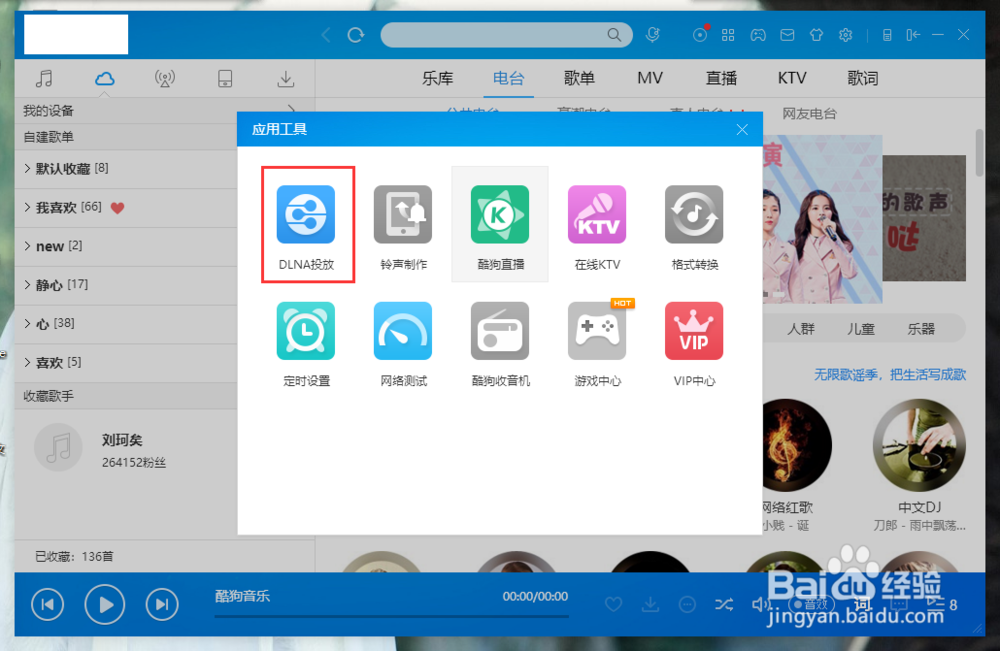Open the skin shirt icon
Image resolution: width=1000 pixels, height=651 pixels.
[x=816, y=35]
